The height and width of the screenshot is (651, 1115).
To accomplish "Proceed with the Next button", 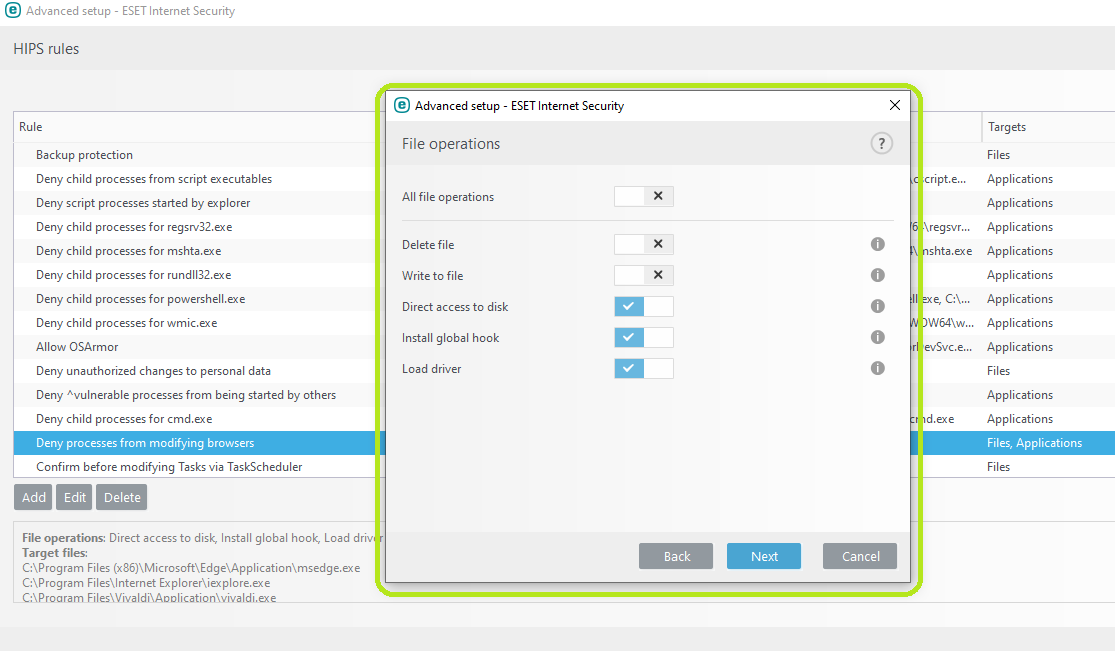I will point(764,556).
